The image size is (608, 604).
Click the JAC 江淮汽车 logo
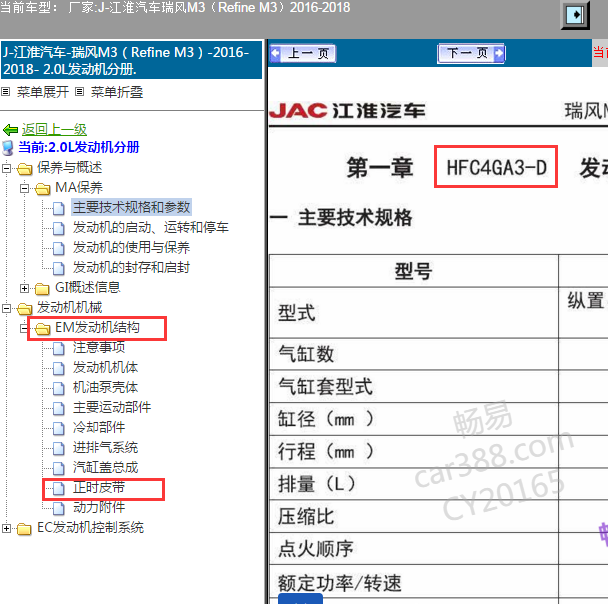coord(347,111)
